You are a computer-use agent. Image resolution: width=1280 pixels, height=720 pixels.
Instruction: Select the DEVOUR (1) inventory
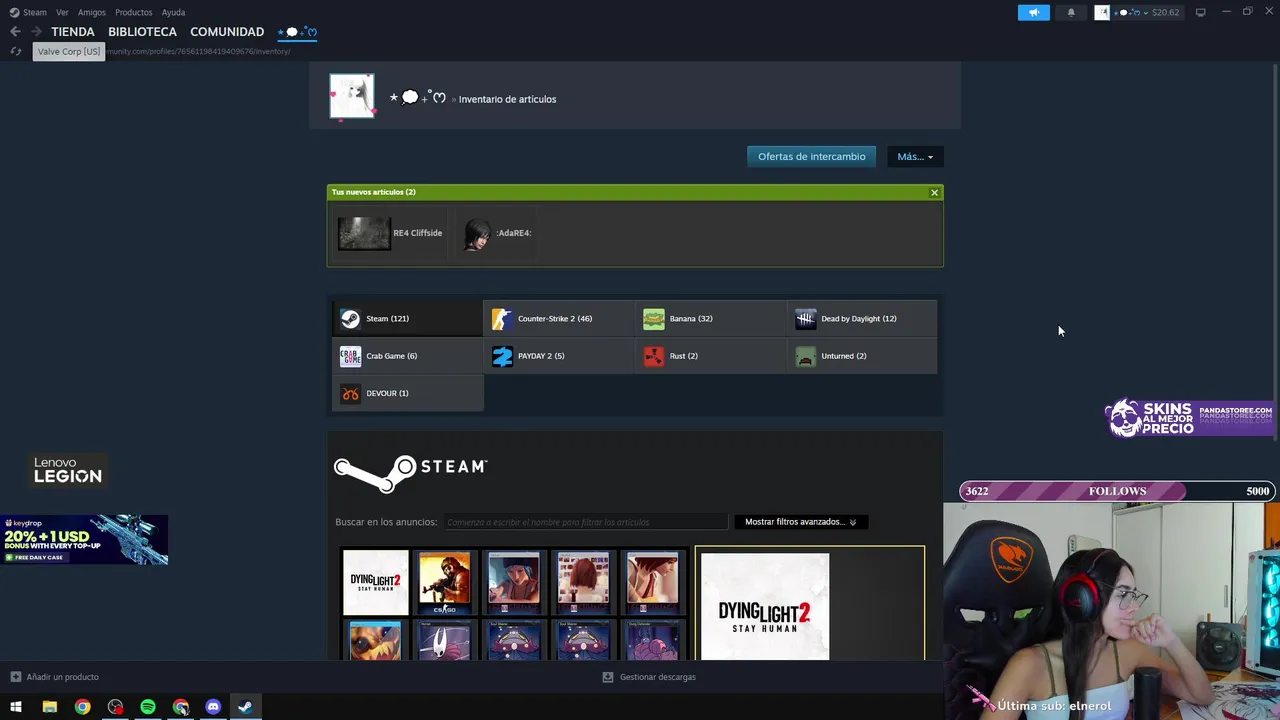[x=407, y=393]
